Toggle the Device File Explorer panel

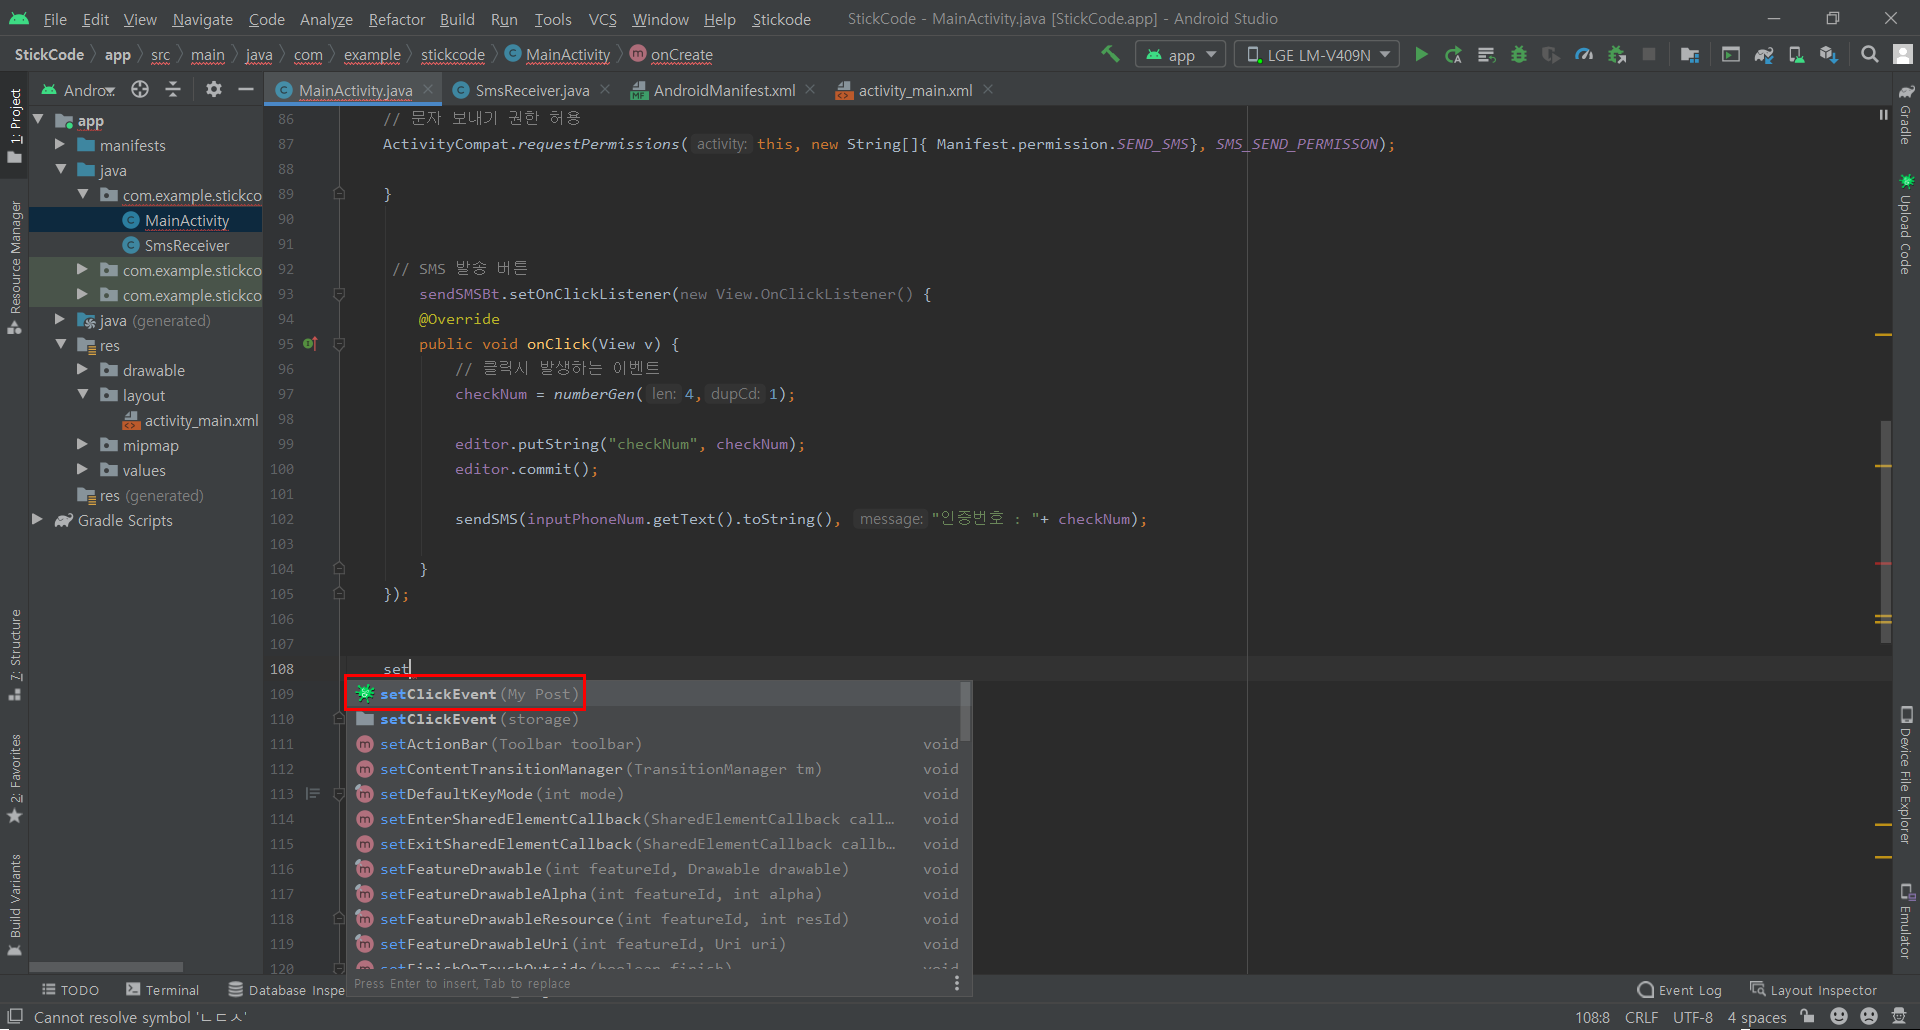1906,776
